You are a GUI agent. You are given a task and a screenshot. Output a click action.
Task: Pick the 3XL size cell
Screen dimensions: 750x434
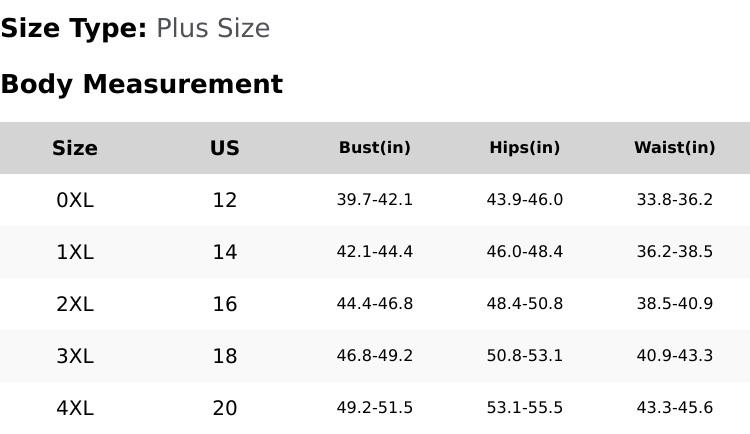(x=75, y=356)
